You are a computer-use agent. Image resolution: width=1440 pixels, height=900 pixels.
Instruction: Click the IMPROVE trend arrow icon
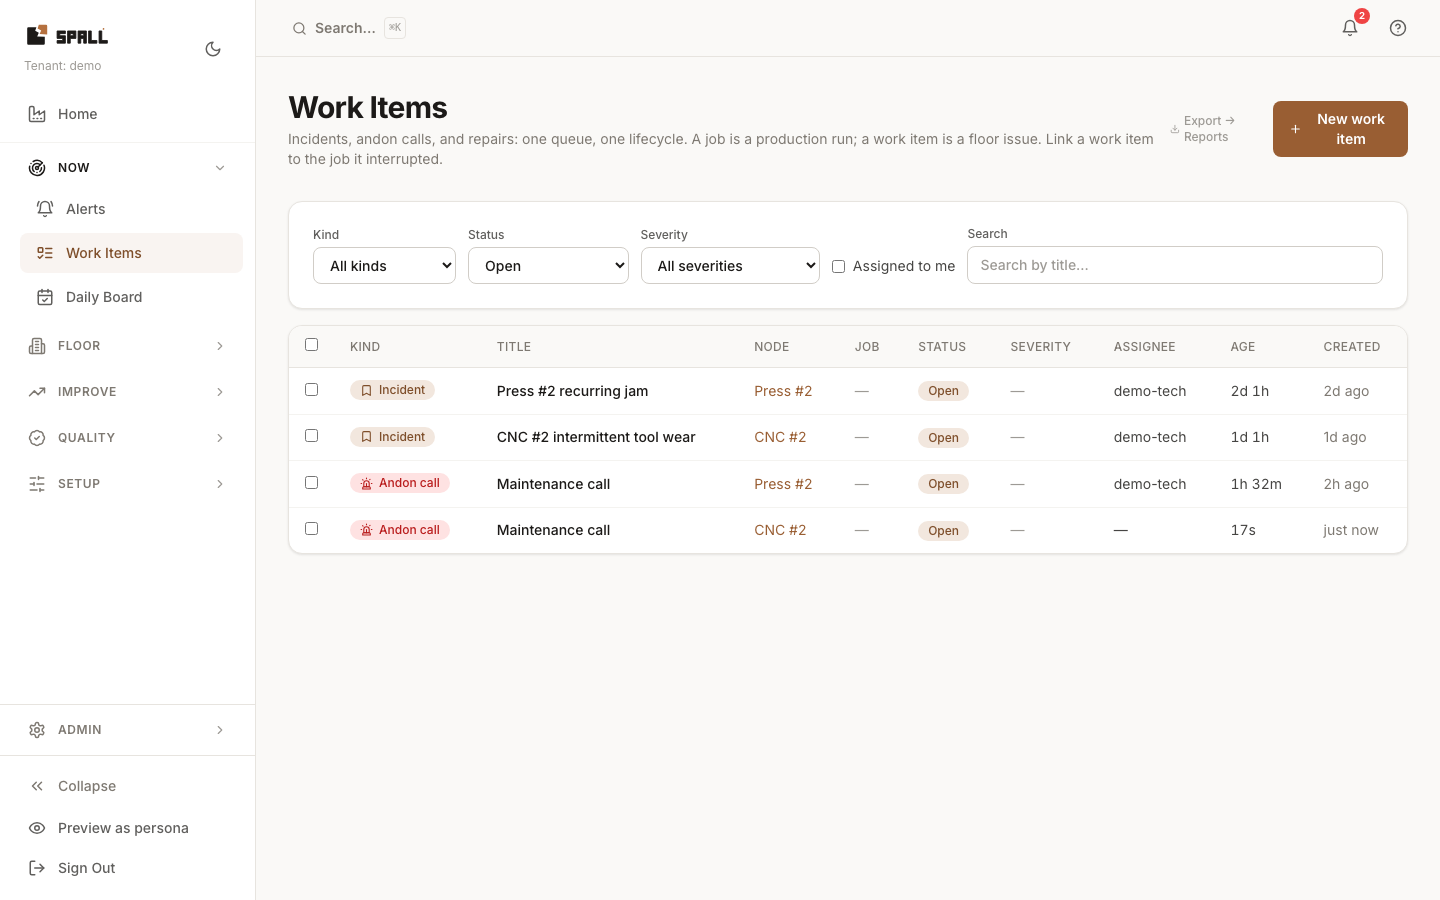(x=37, y=392)
